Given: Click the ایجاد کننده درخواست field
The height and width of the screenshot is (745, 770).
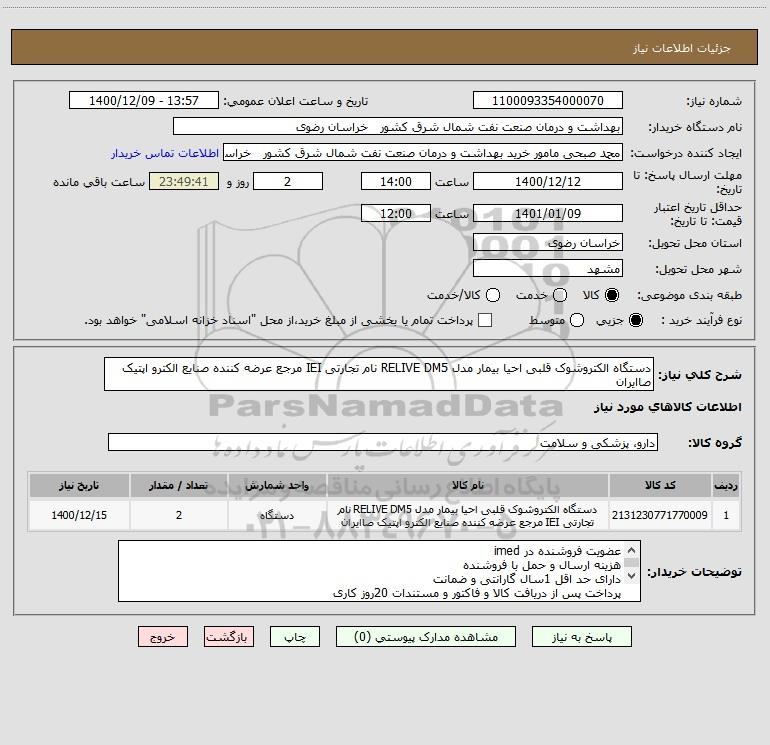Looking at the screenshot, I should (423, 153).
